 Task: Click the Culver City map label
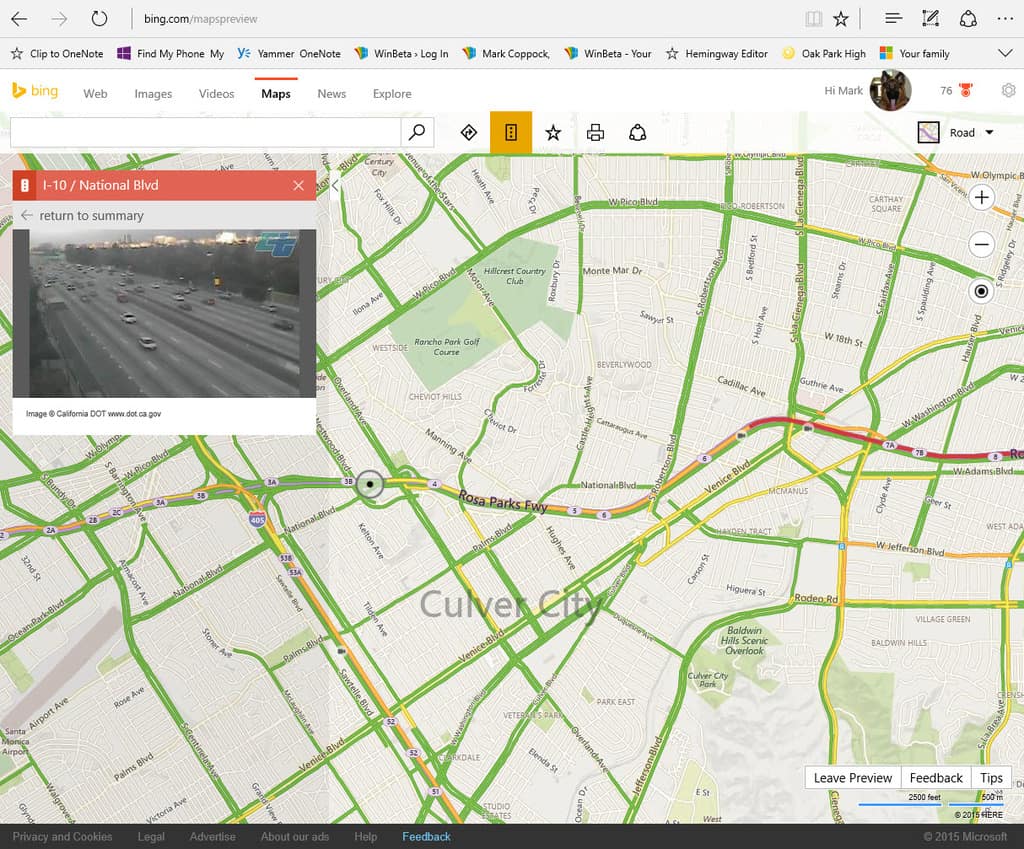click(511, 605)
